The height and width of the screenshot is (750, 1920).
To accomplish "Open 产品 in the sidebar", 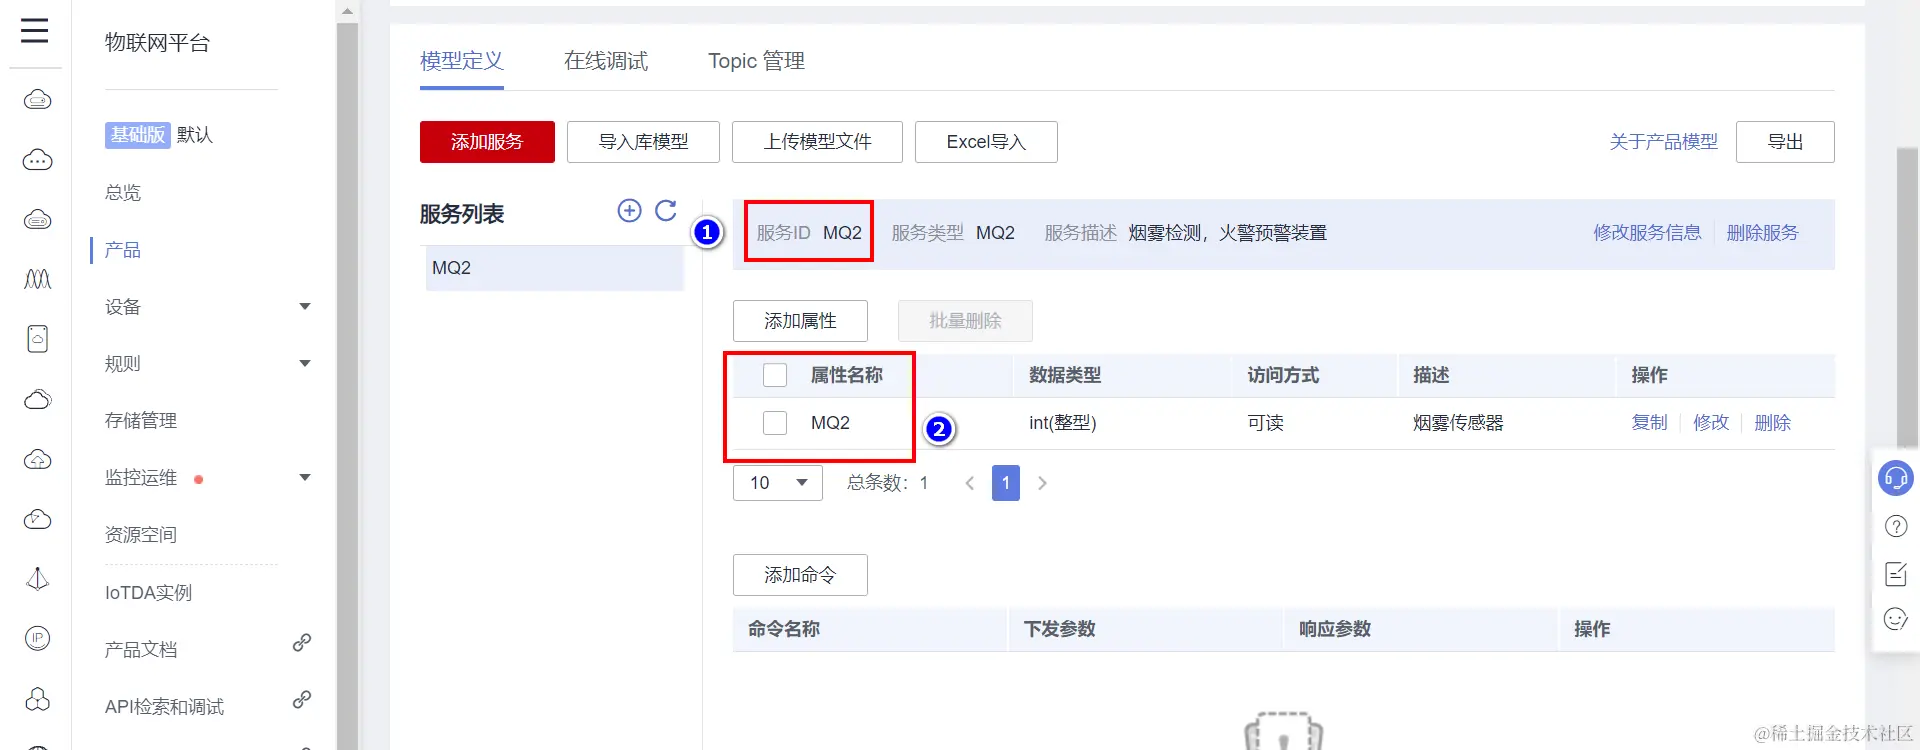I will coord(123,250).
